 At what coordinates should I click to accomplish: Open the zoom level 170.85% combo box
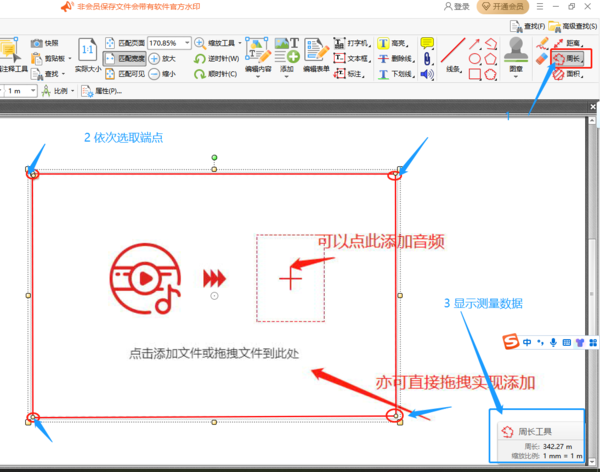169,43
